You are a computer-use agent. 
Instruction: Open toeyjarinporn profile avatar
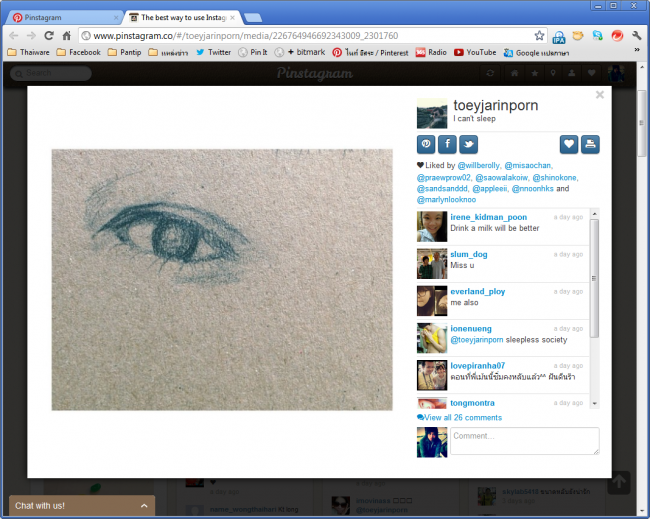pos(432,113)
